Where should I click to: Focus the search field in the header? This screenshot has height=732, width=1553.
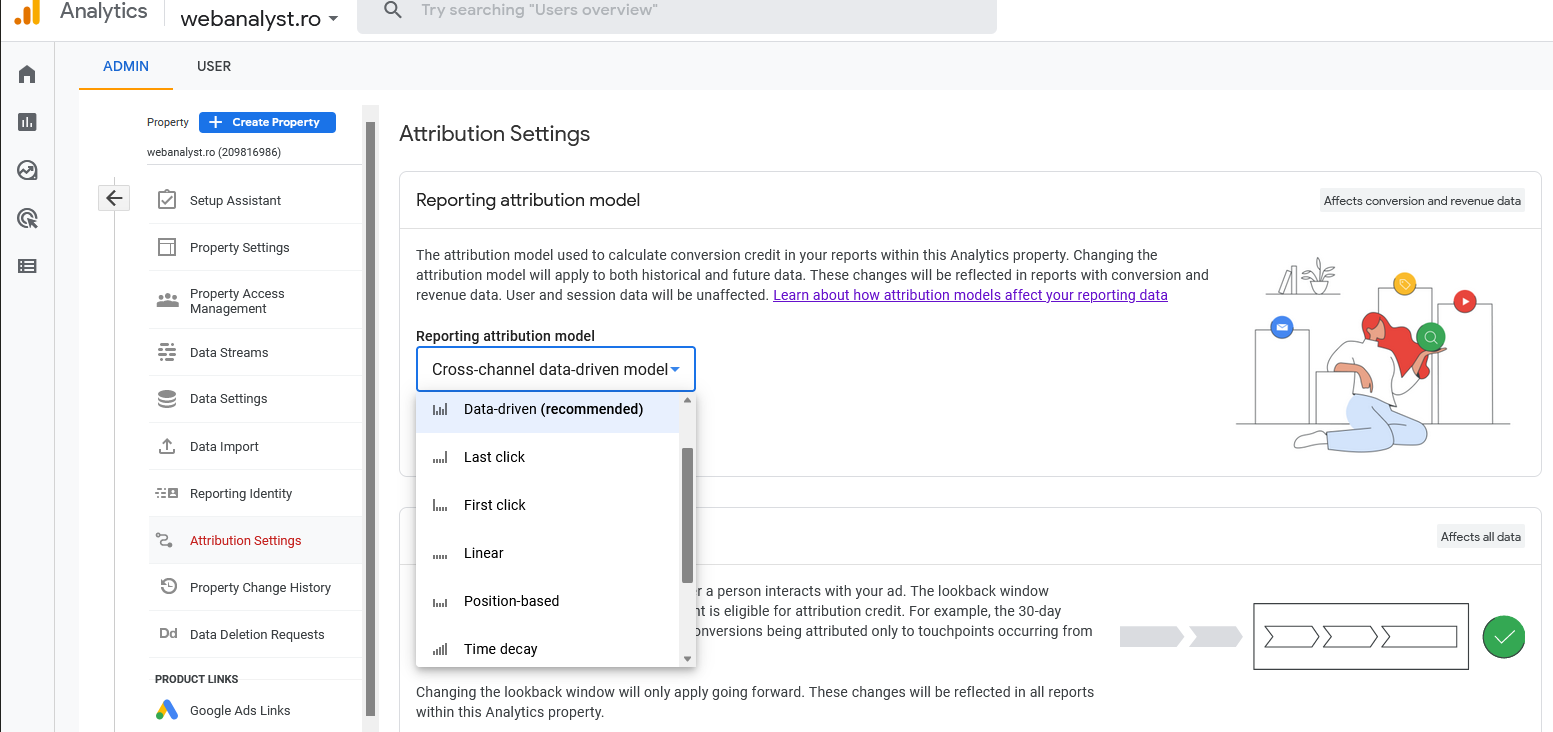tap(677, 12)
